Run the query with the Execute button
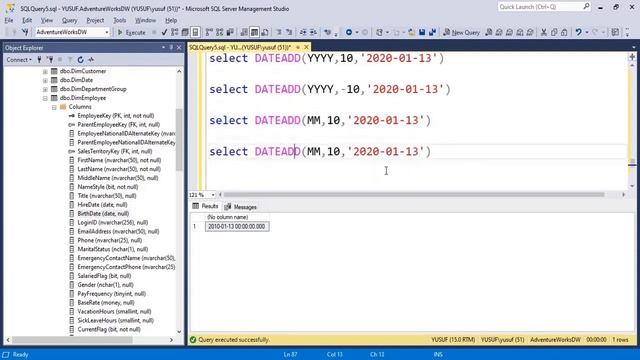The image size is (640, 360). 131,32
